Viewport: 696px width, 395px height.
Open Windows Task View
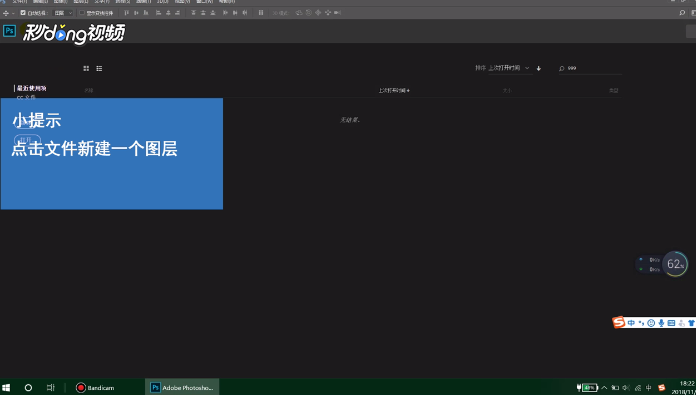50,387
